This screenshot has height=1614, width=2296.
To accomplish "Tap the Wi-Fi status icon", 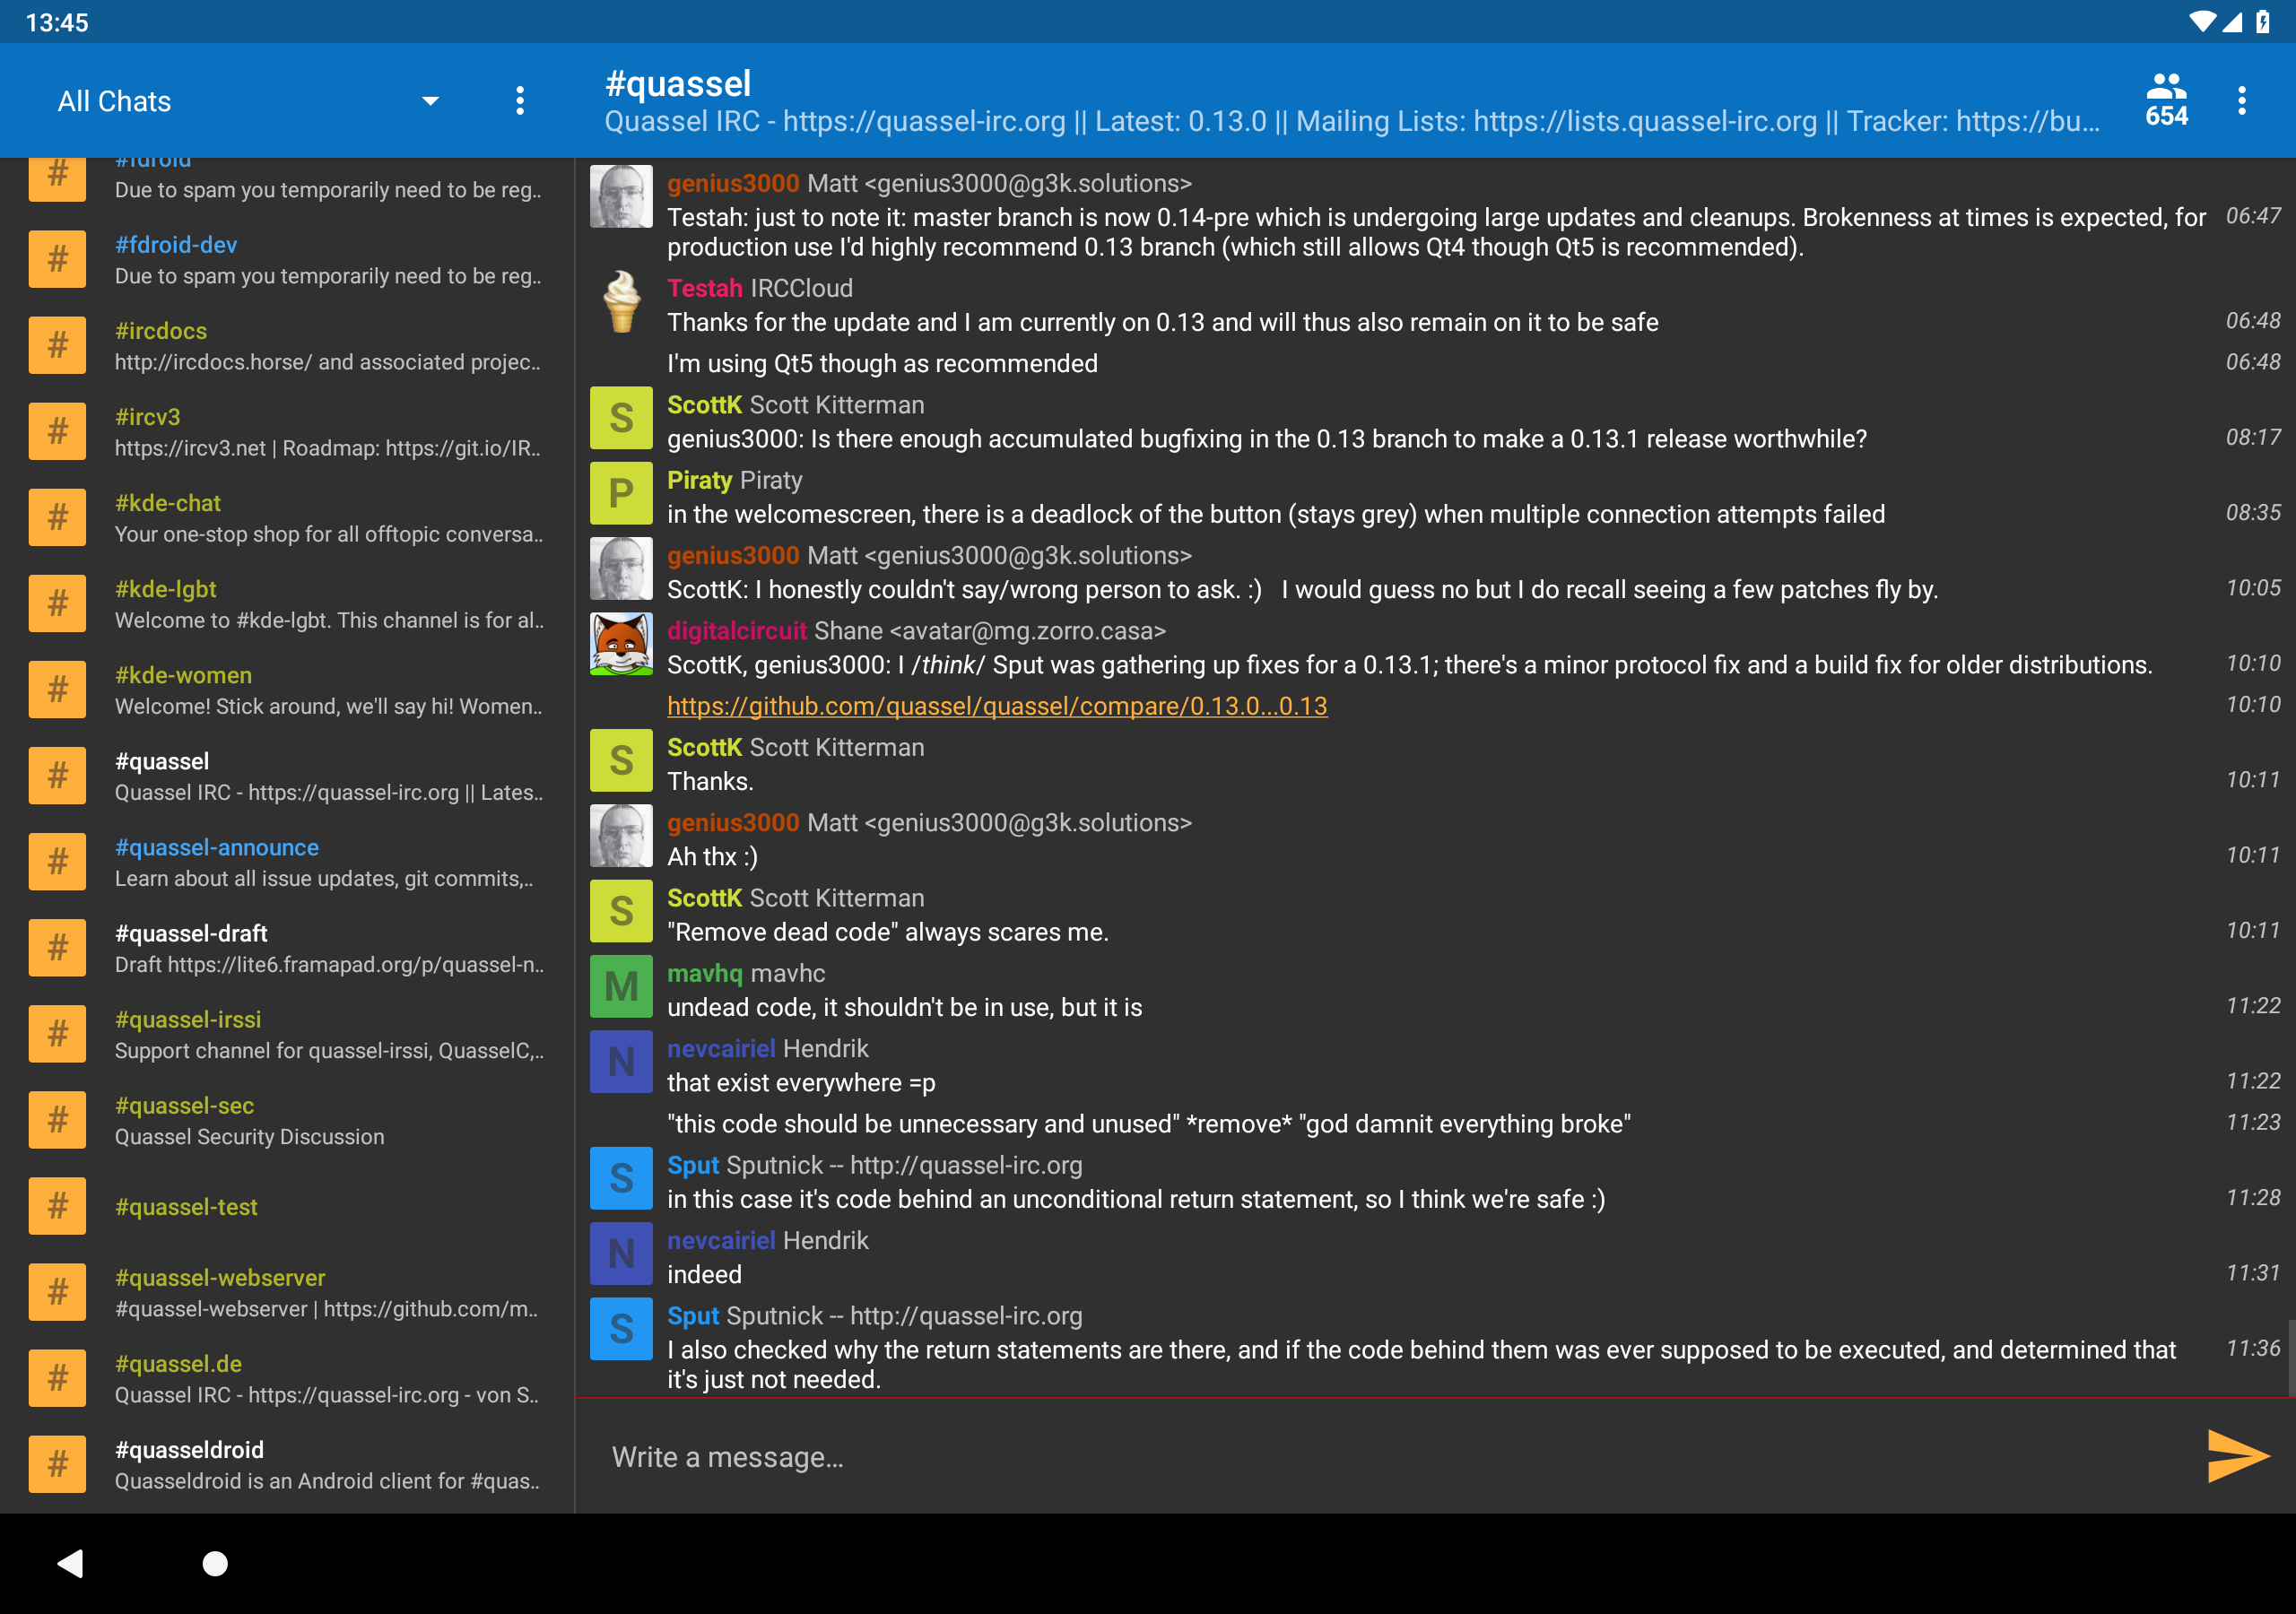I will pos(2202,22).
